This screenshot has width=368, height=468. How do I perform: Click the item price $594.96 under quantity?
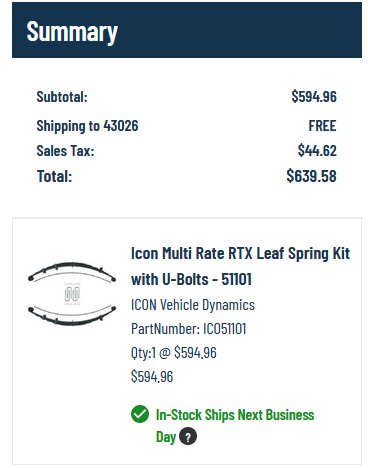coord(152,376)
